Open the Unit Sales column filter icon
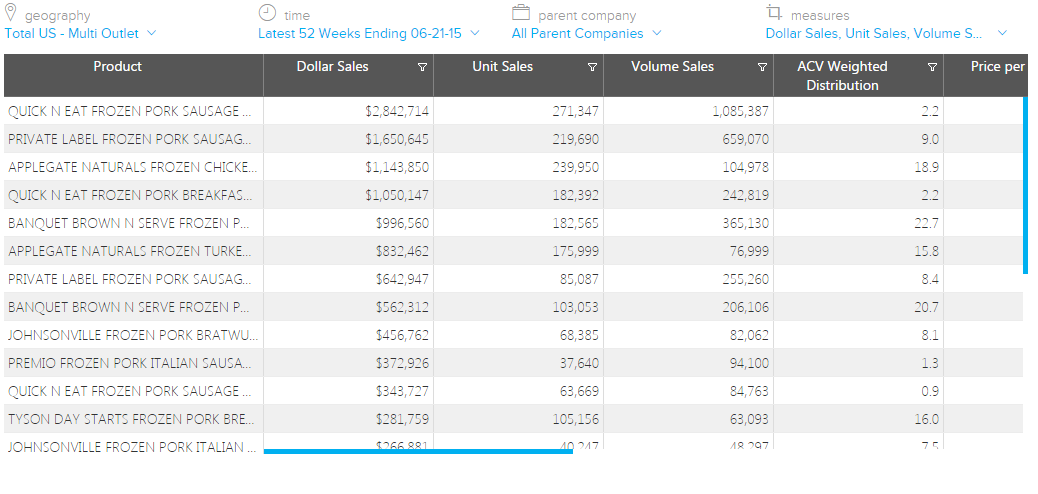 pyautogui.click(x=592, y=68)
